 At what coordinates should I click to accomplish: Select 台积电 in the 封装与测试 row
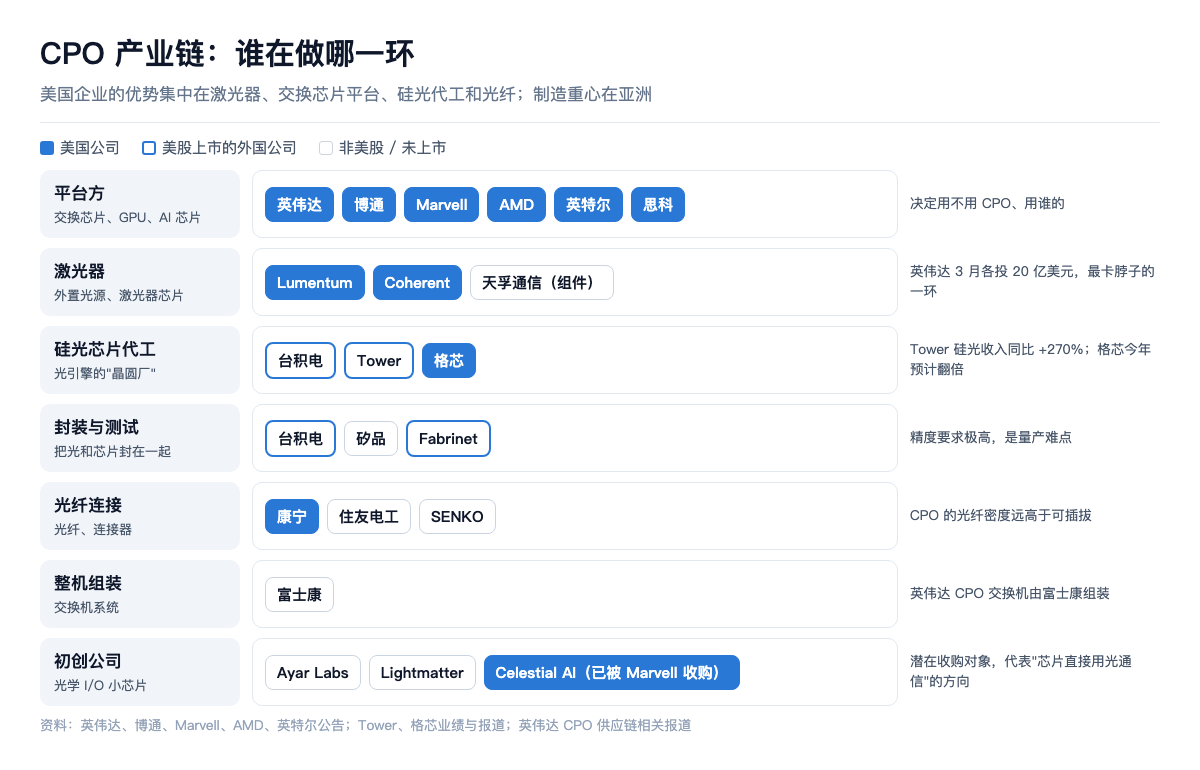coord(300,438)
